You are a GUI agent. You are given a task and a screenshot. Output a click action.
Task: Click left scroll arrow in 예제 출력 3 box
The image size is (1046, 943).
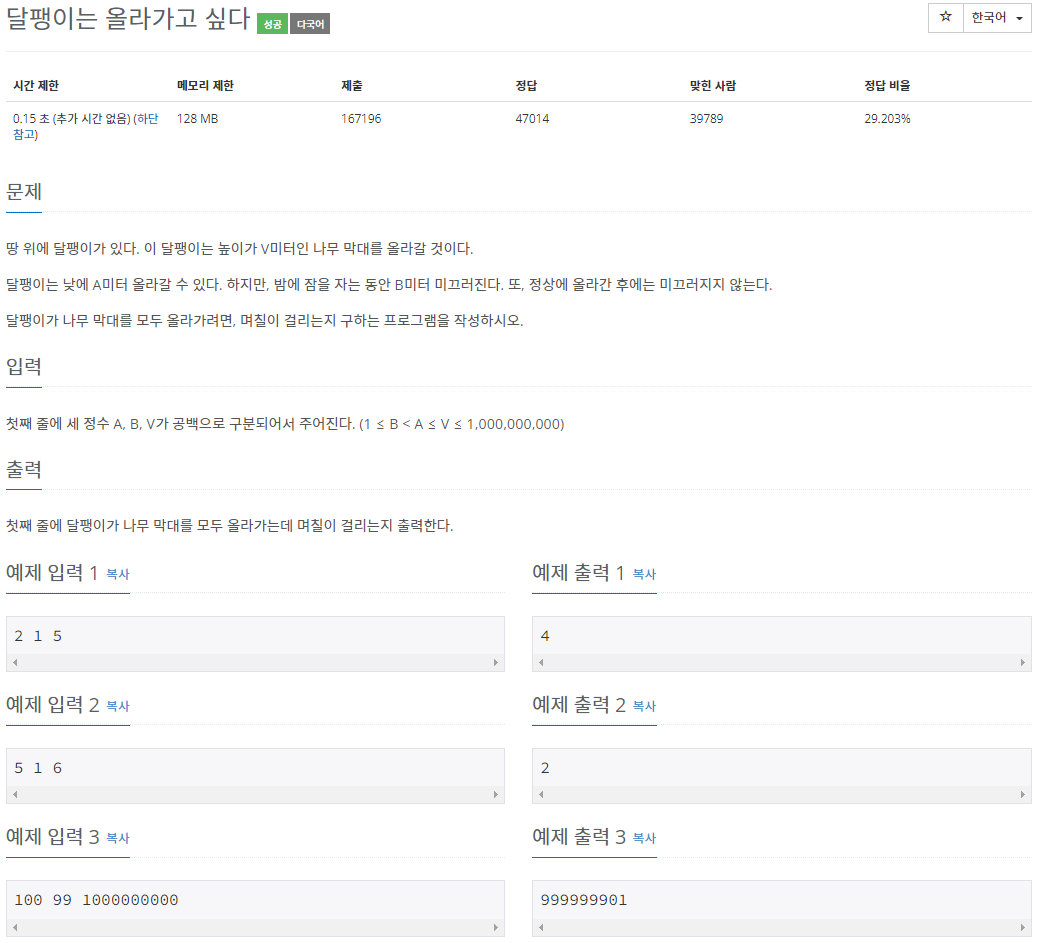541,927
